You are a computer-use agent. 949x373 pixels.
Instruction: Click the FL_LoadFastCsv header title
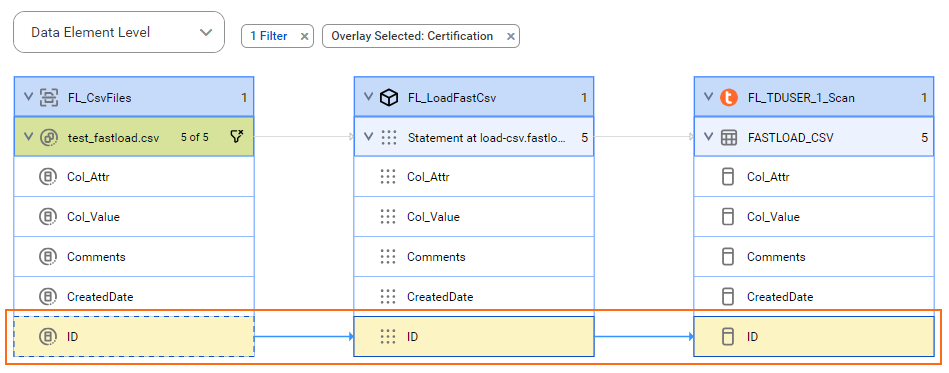[452, 97]
